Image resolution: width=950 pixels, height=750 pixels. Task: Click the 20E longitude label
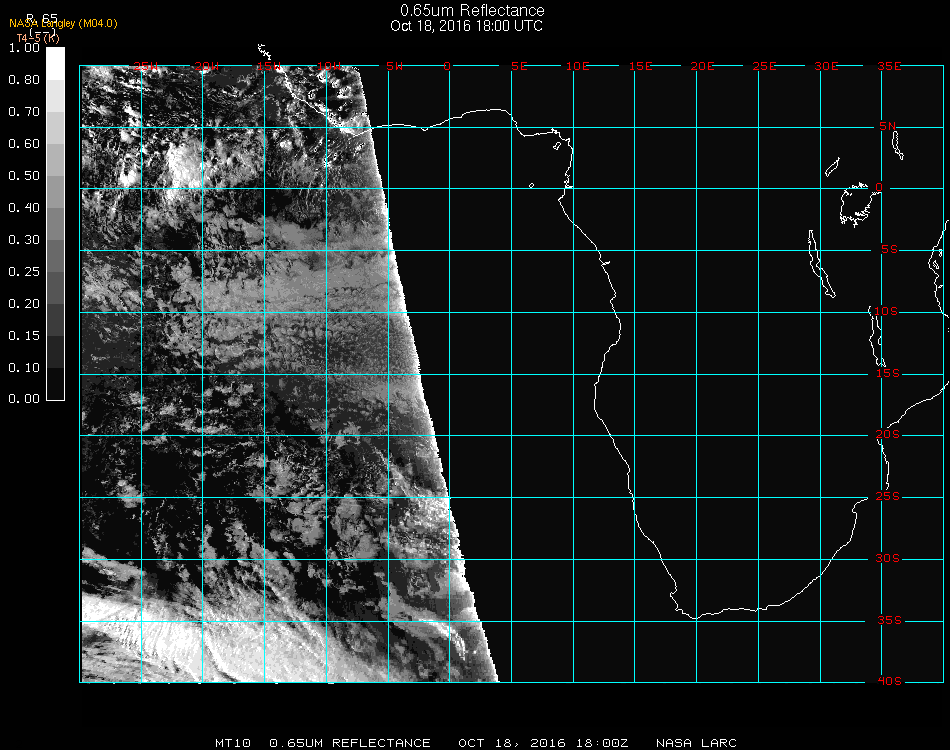point(702,67)
